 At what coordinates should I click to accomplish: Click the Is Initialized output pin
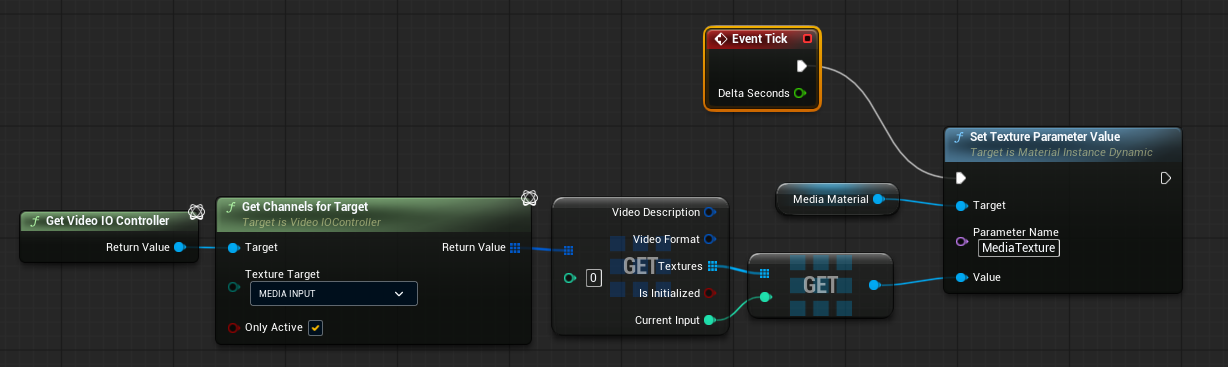710,293
